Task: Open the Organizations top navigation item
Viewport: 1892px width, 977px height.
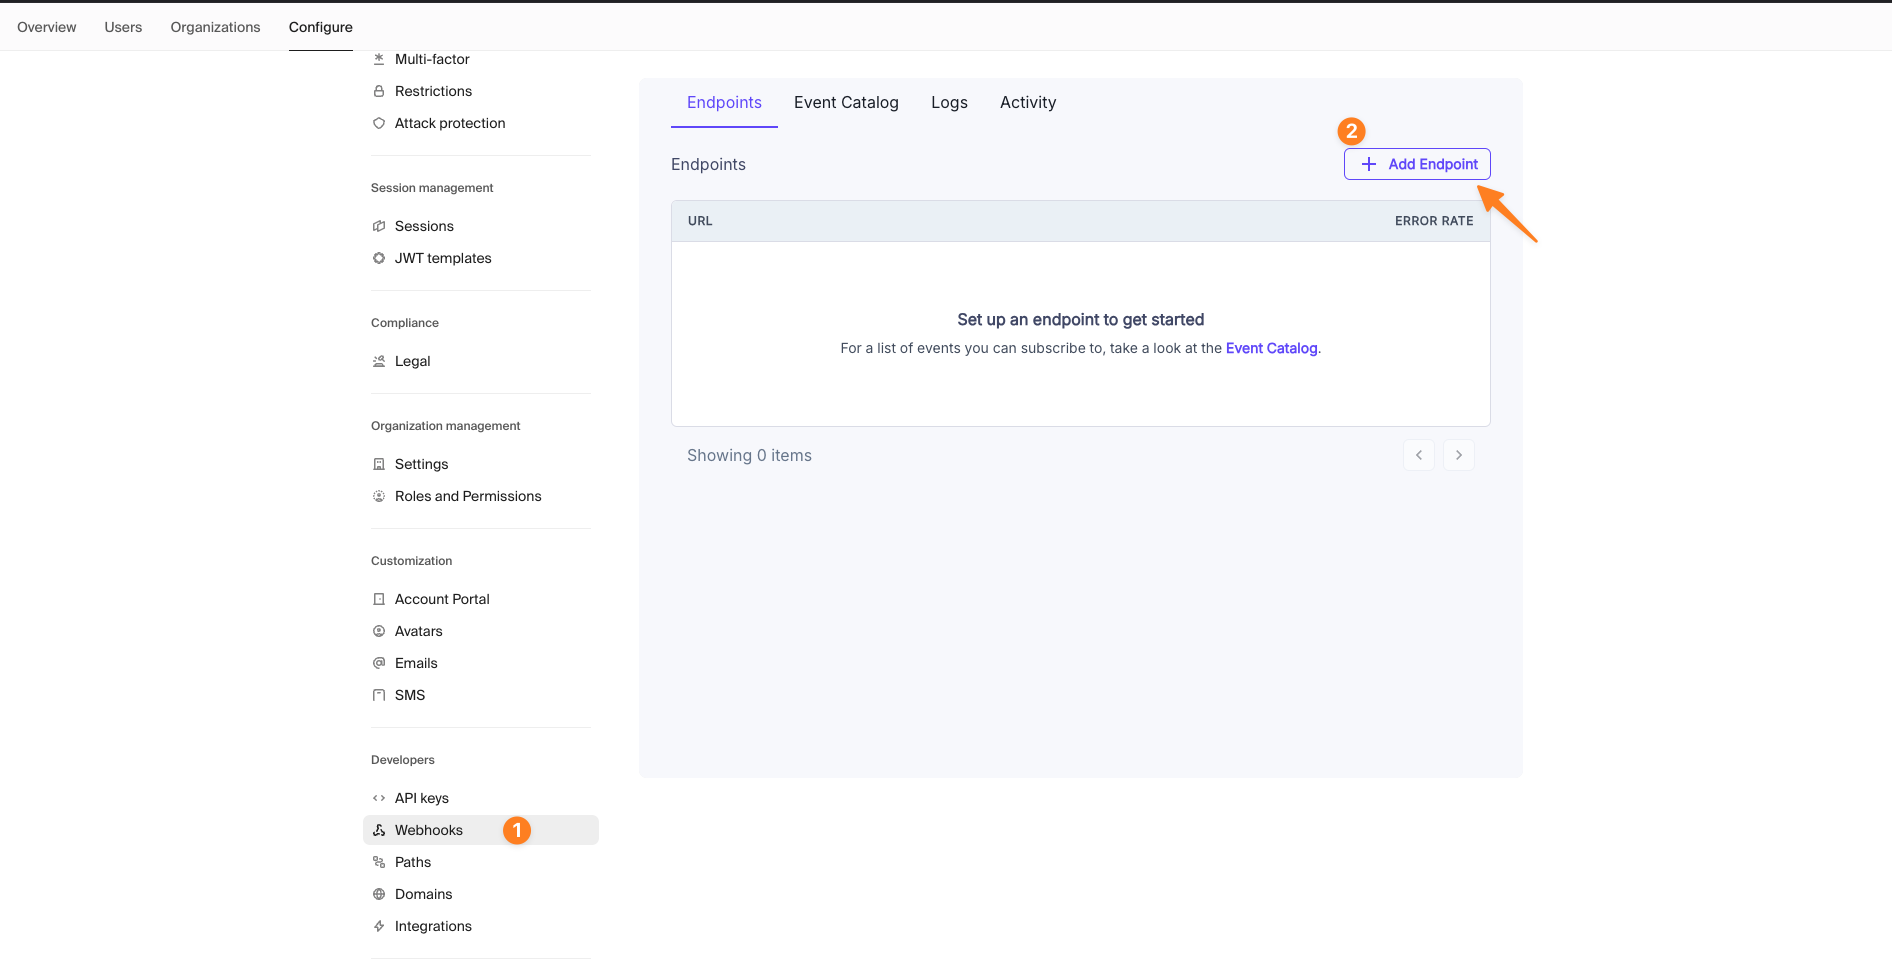Action: pos(215,27)
